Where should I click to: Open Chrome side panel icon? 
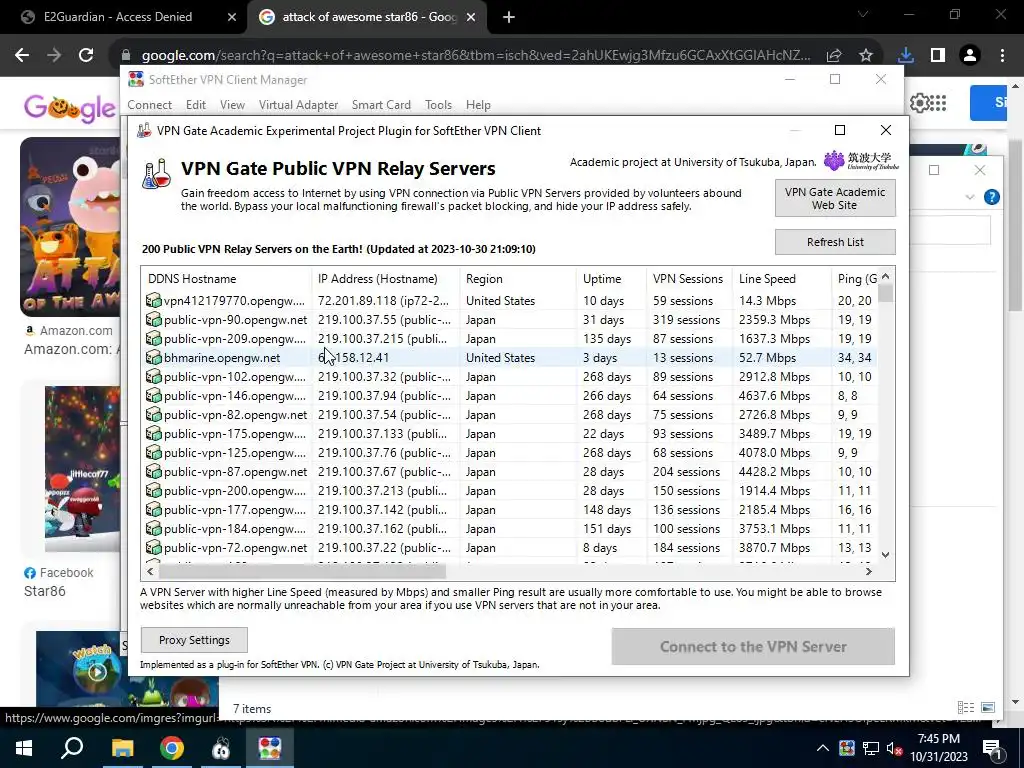point(938,56)
